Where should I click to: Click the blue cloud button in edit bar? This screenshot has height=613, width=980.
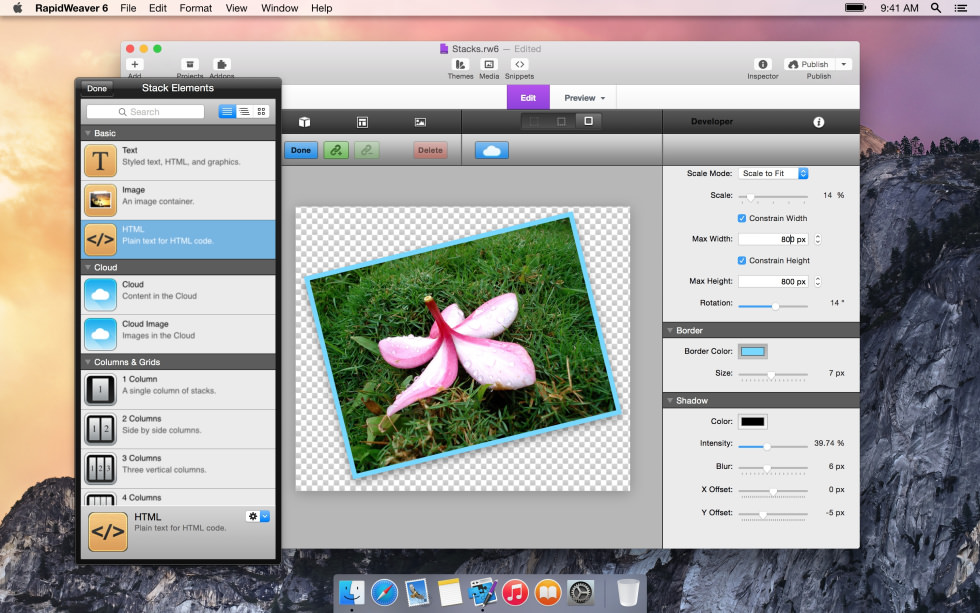(x=492, y=150)
